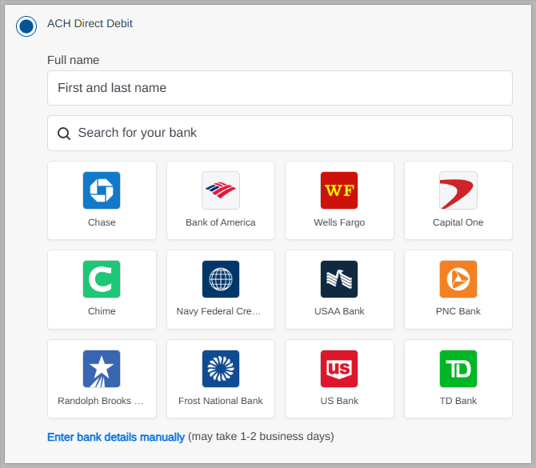Image resolution: width=536 pixels, height=468 pixels.
Task: Click the US Bank label
Action: coord(339,401)
